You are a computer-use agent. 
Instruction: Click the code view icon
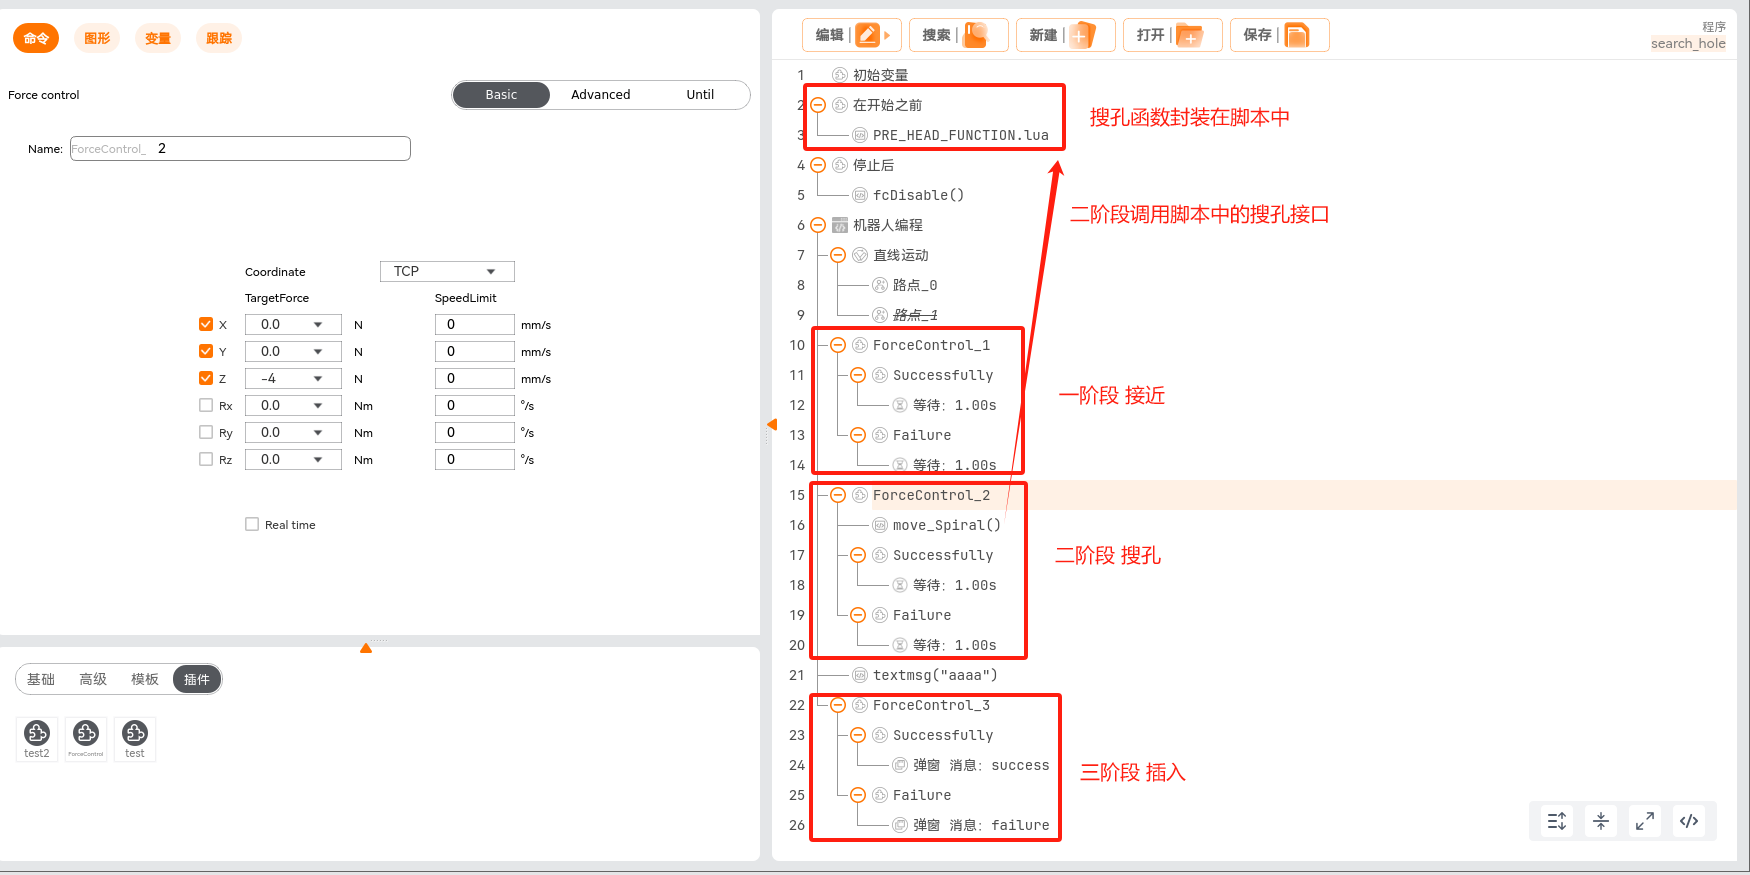point(1689,821)
